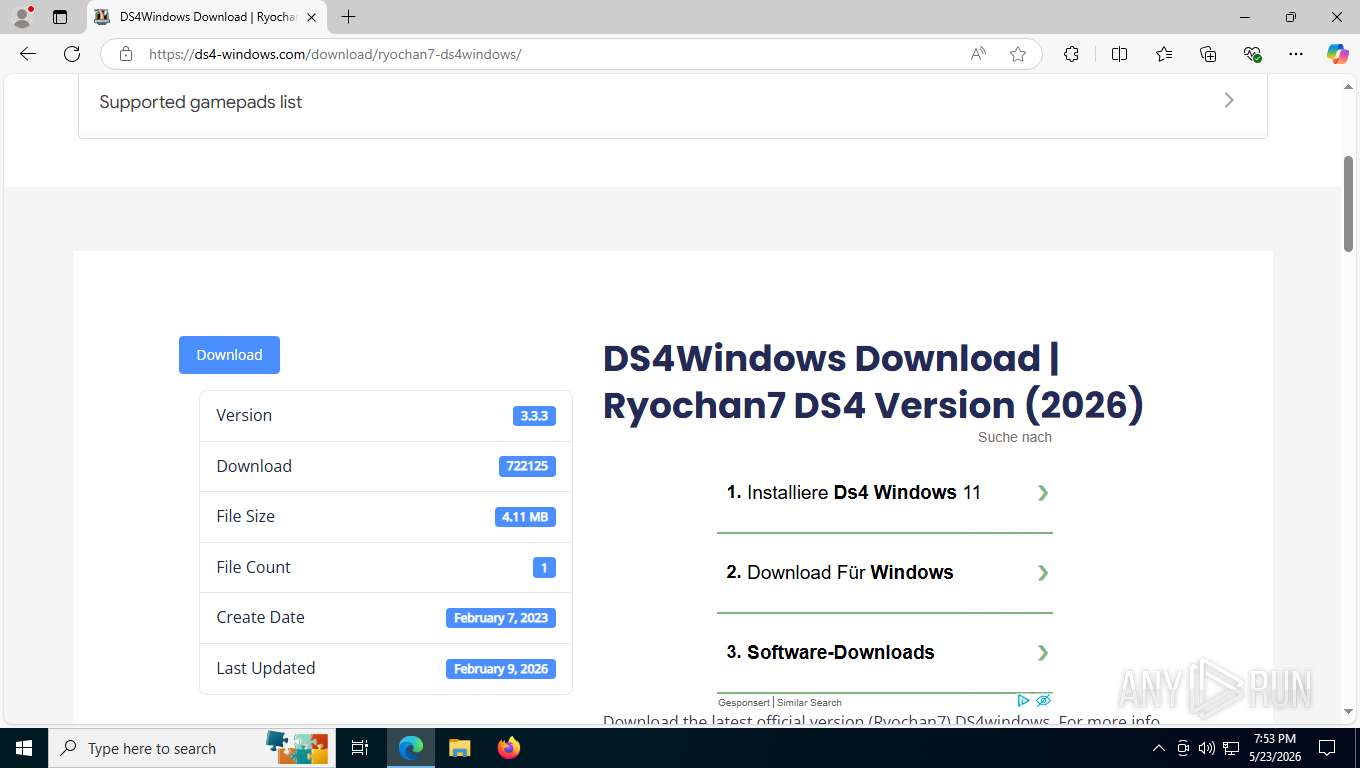Screen dimensions: 1360x768
Task: Click the Create Date row label
Action: [260, 617]
